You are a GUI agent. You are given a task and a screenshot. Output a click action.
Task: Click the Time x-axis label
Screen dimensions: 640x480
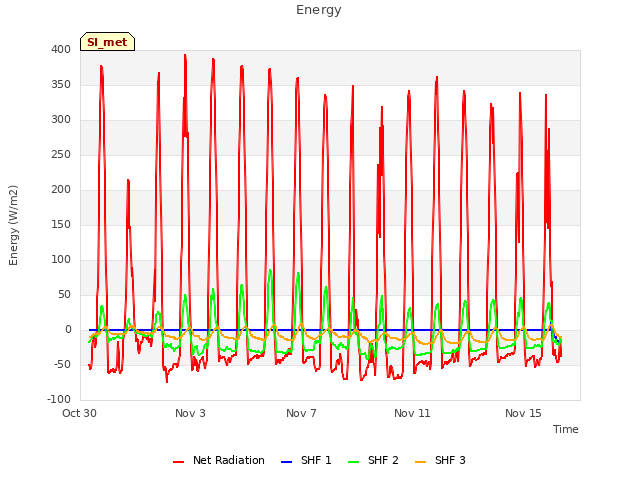point(566,429)
